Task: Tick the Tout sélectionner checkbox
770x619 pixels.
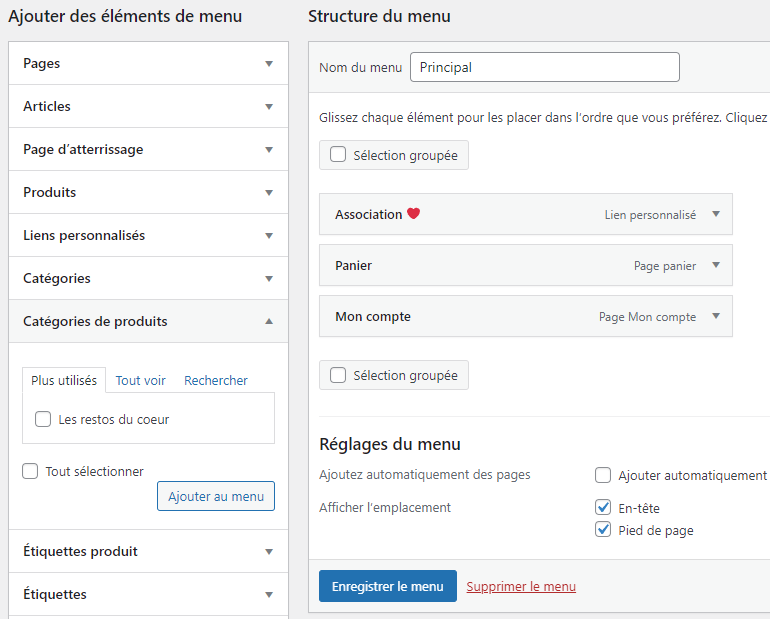Action: click(30, 471)
